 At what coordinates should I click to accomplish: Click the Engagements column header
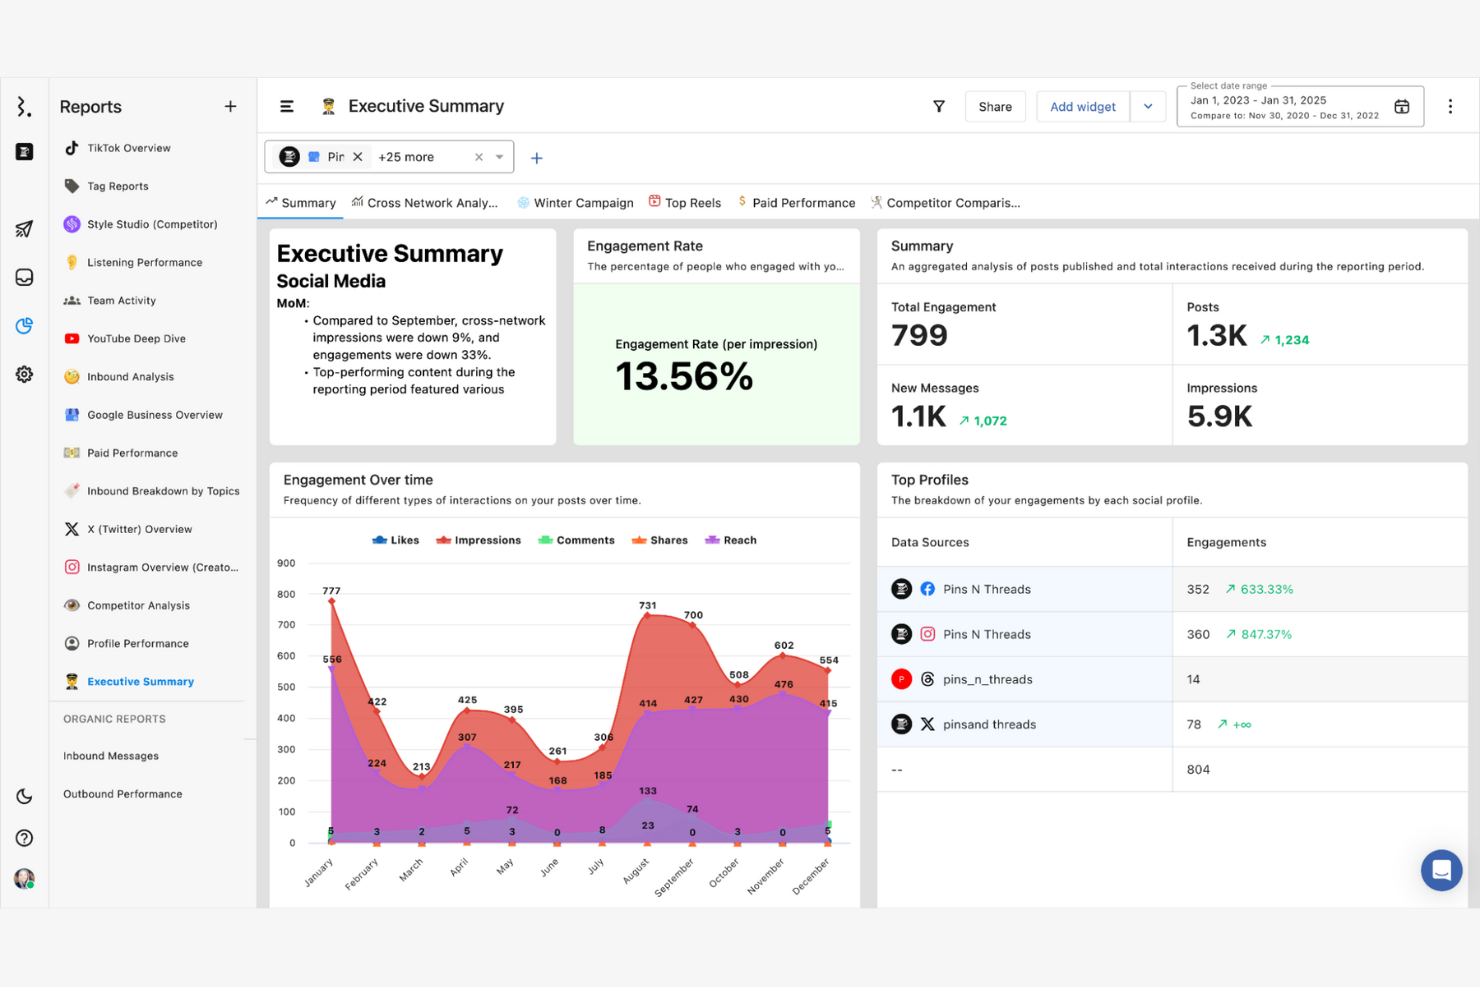pos(1226,542)
